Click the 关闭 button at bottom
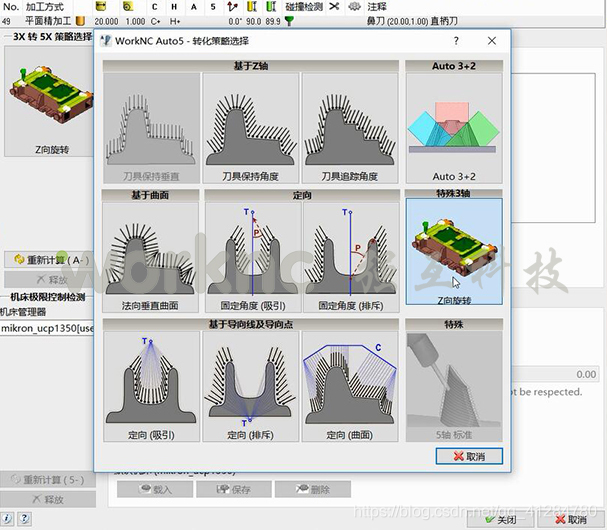Screen dimensions: 607x530 [x=501, y=520]
